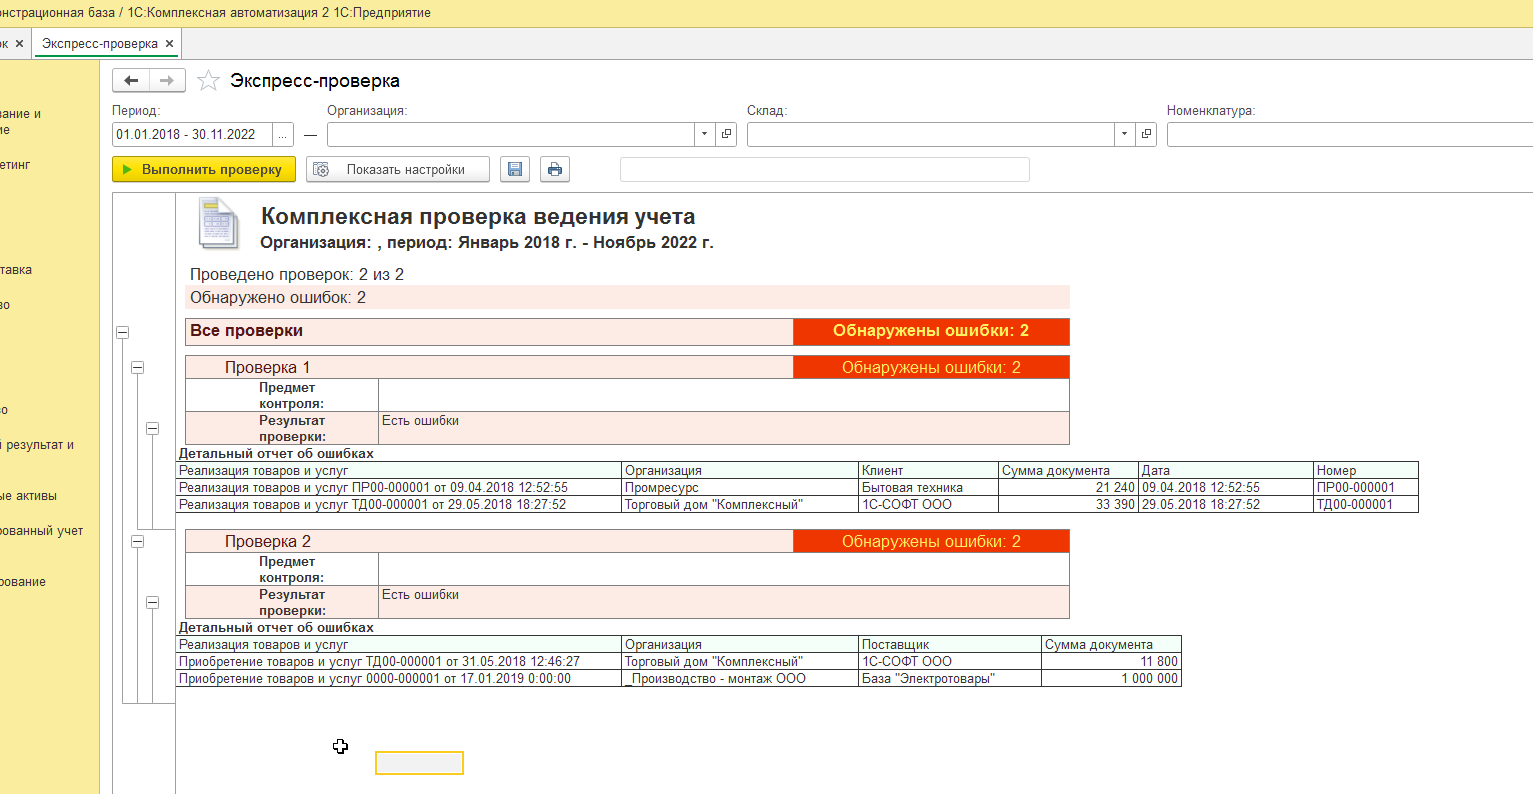The width and height of the screenshot is (1533, 794).
Task: Expand the Склад dropdown list
Action: (1125, 134)
